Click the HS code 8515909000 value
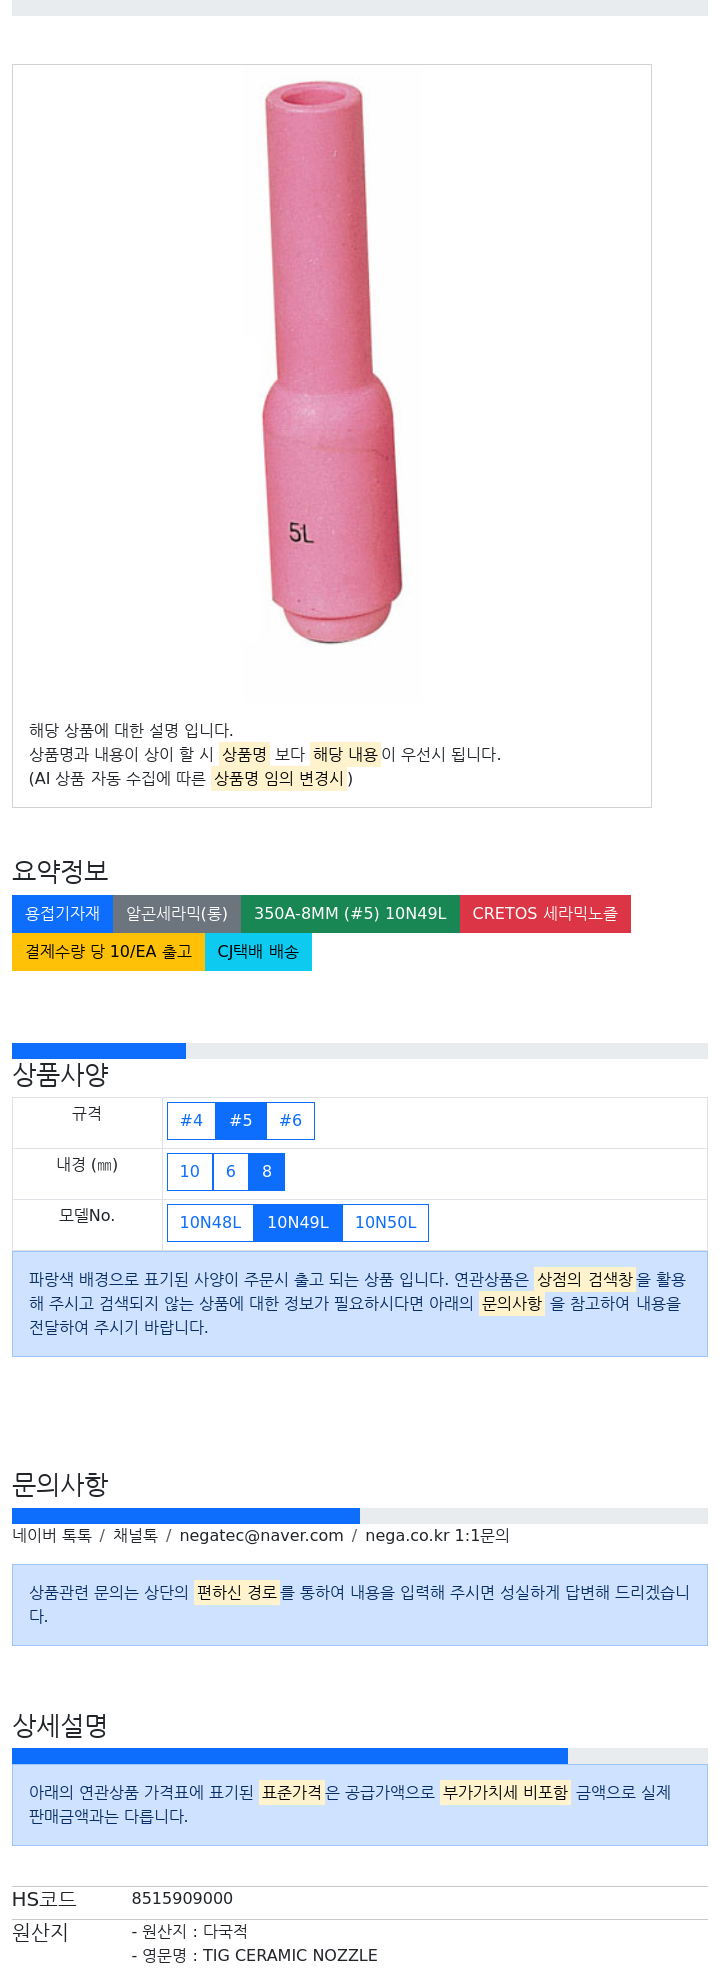The height and width of the screenshot is (1968, 720). (182, 1898)
